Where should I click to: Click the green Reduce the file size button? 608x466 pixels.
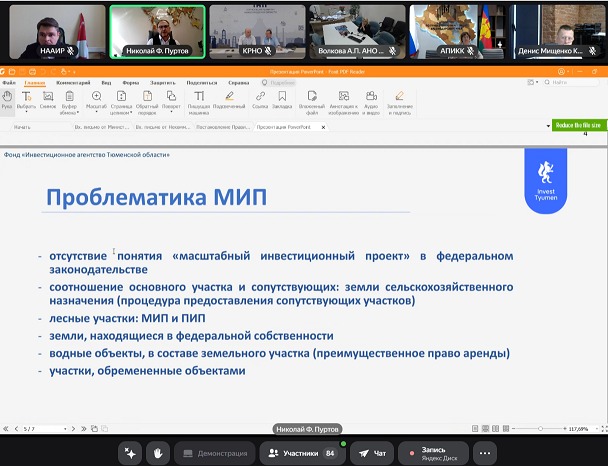(x=579, y=124)
